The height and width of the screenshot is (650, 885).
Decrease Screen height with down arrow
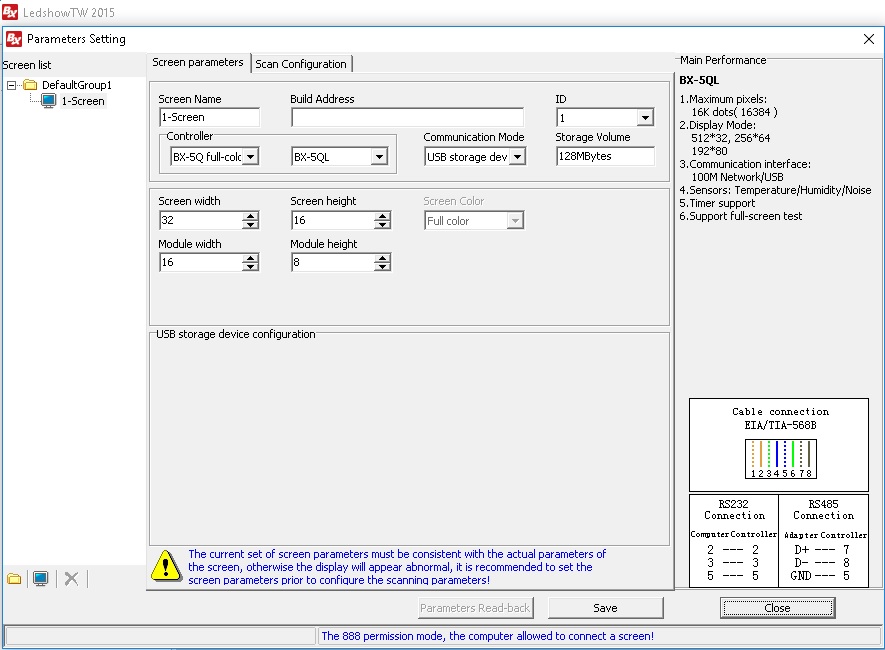coord(382,225)
